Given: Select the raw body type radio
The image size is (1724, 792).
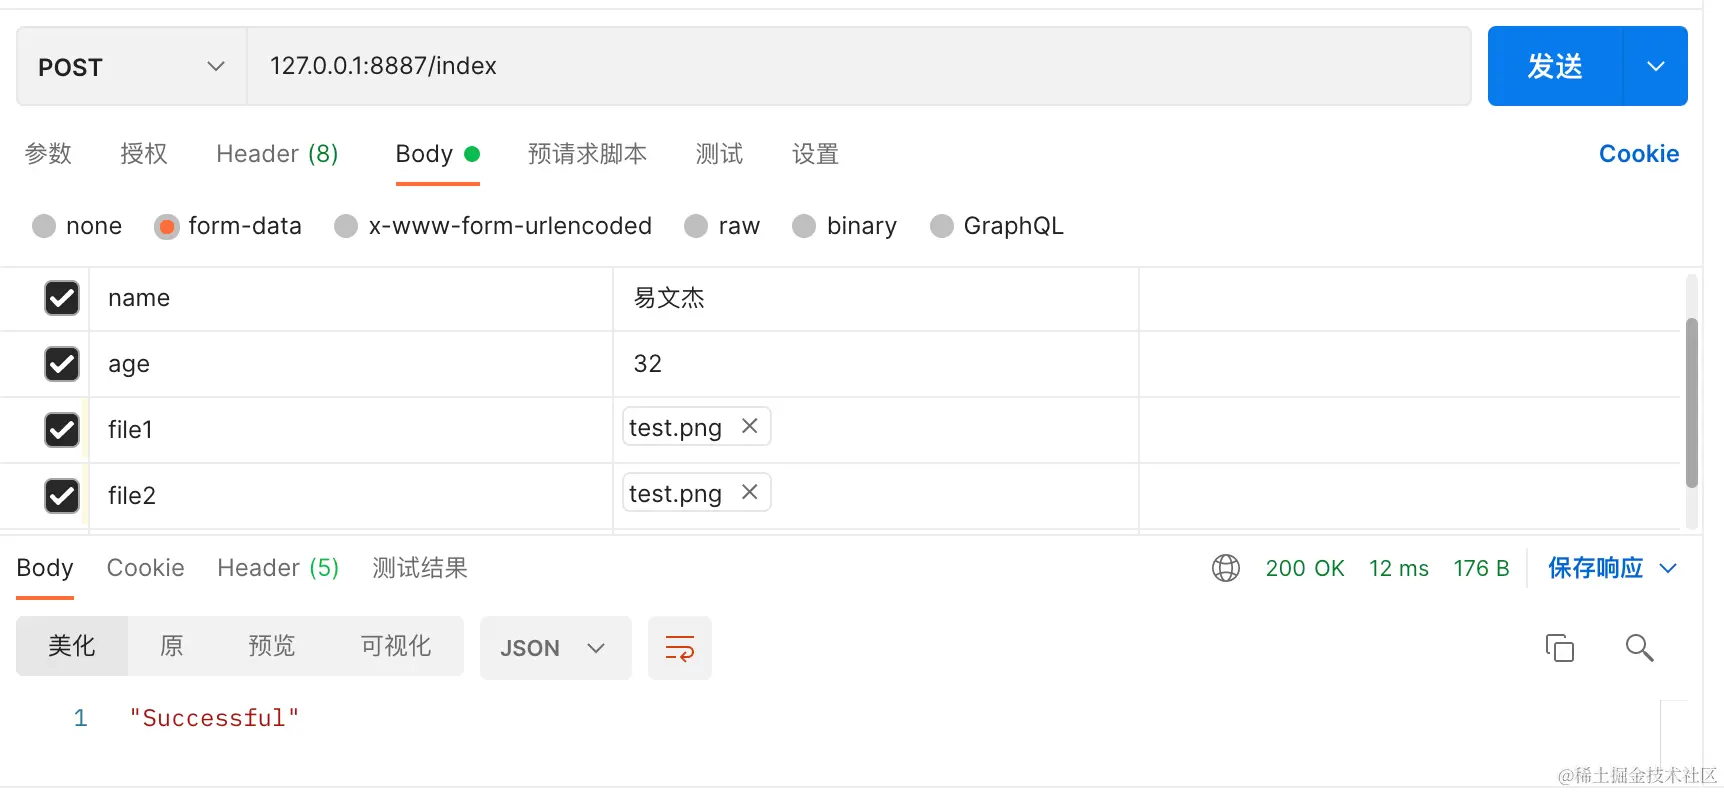Looking at the screenshot, I should point(696,227).
